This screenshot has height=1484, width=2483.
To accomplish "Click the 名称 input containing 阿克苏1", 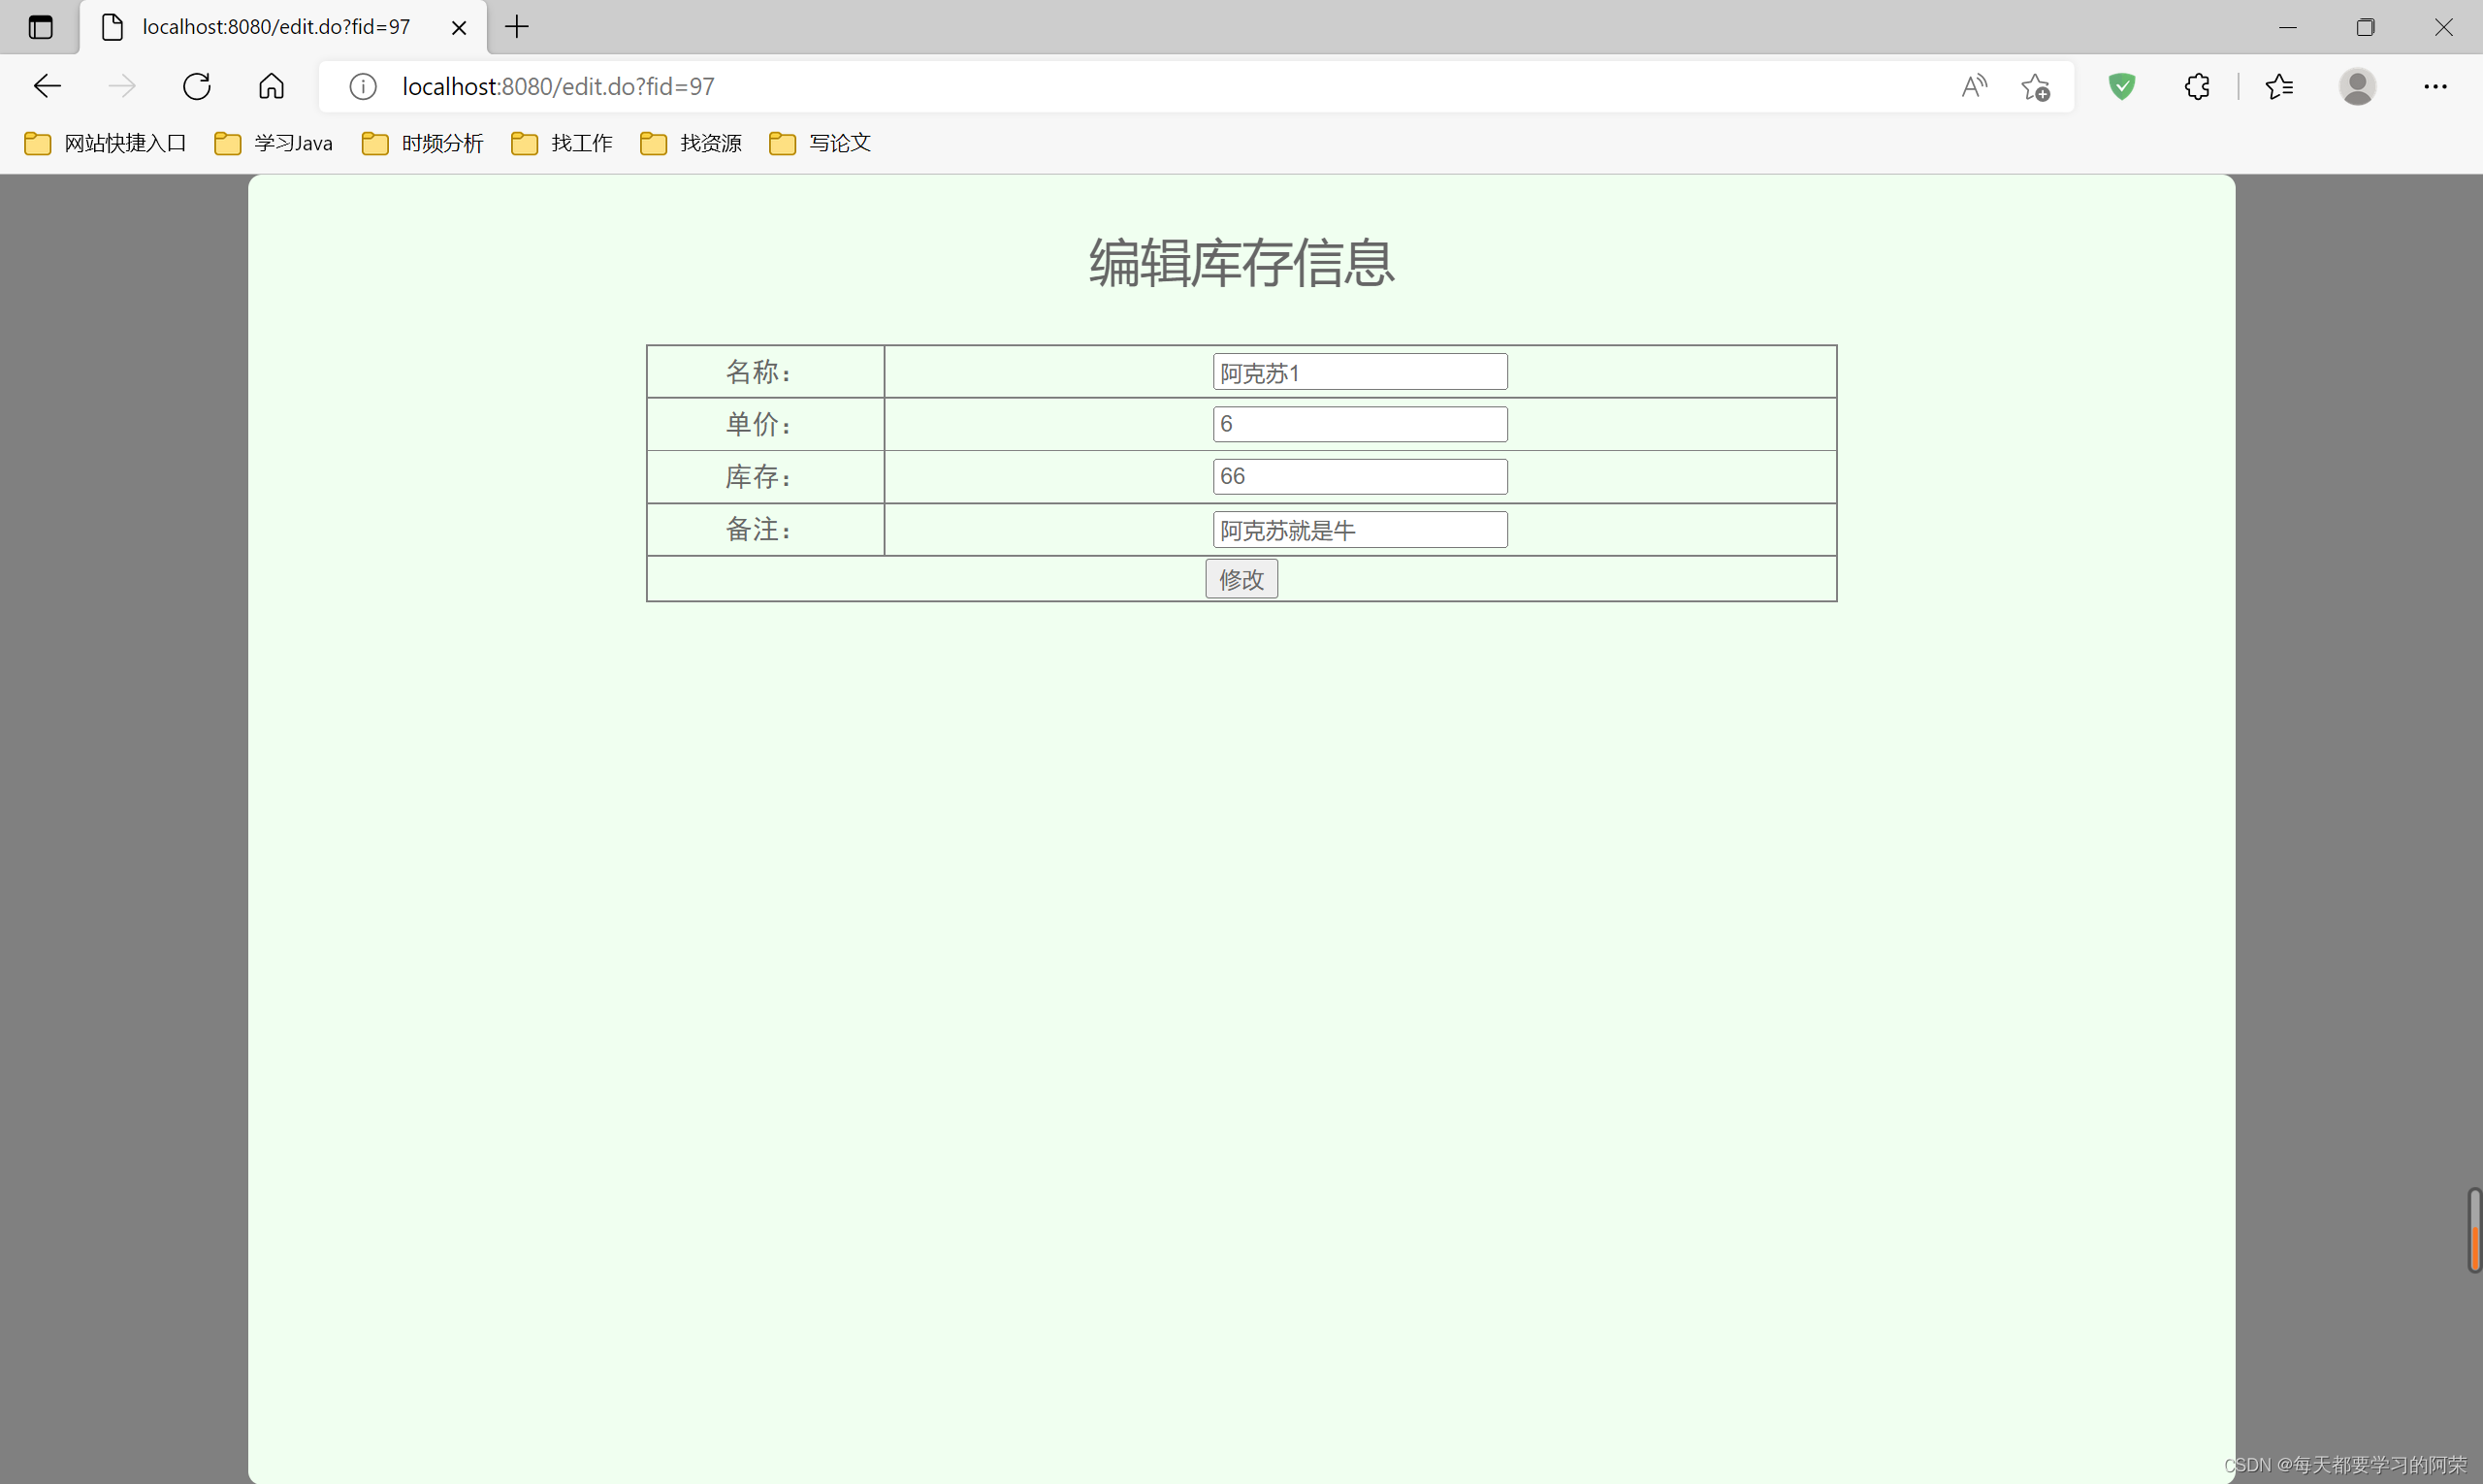I will [1360, 372].
